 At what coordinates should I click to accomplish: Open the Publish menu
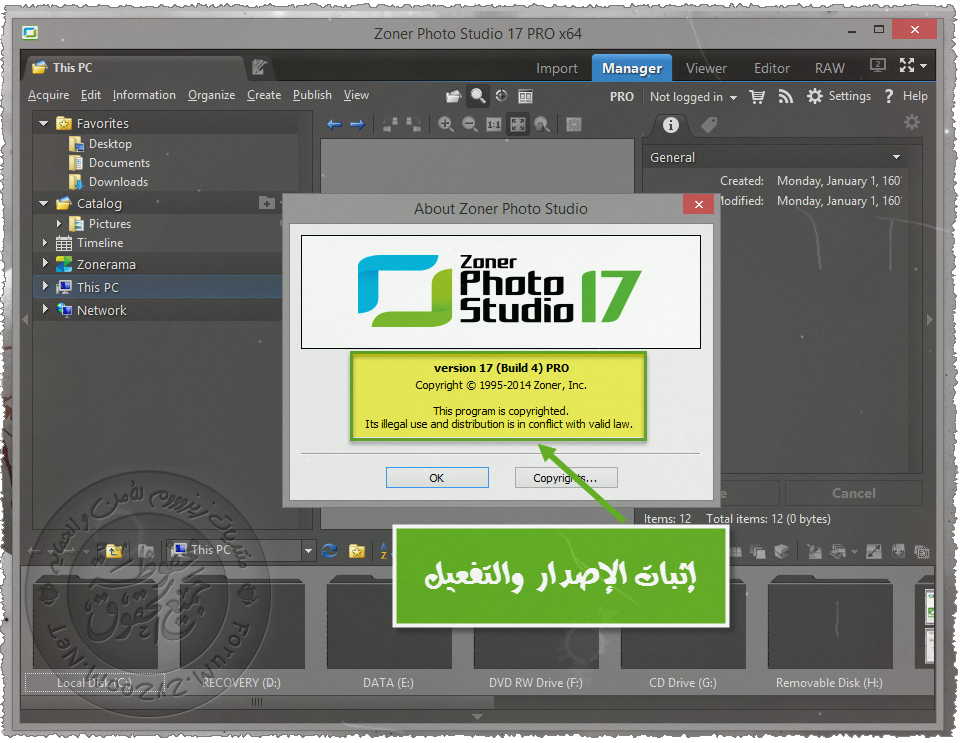312,95
